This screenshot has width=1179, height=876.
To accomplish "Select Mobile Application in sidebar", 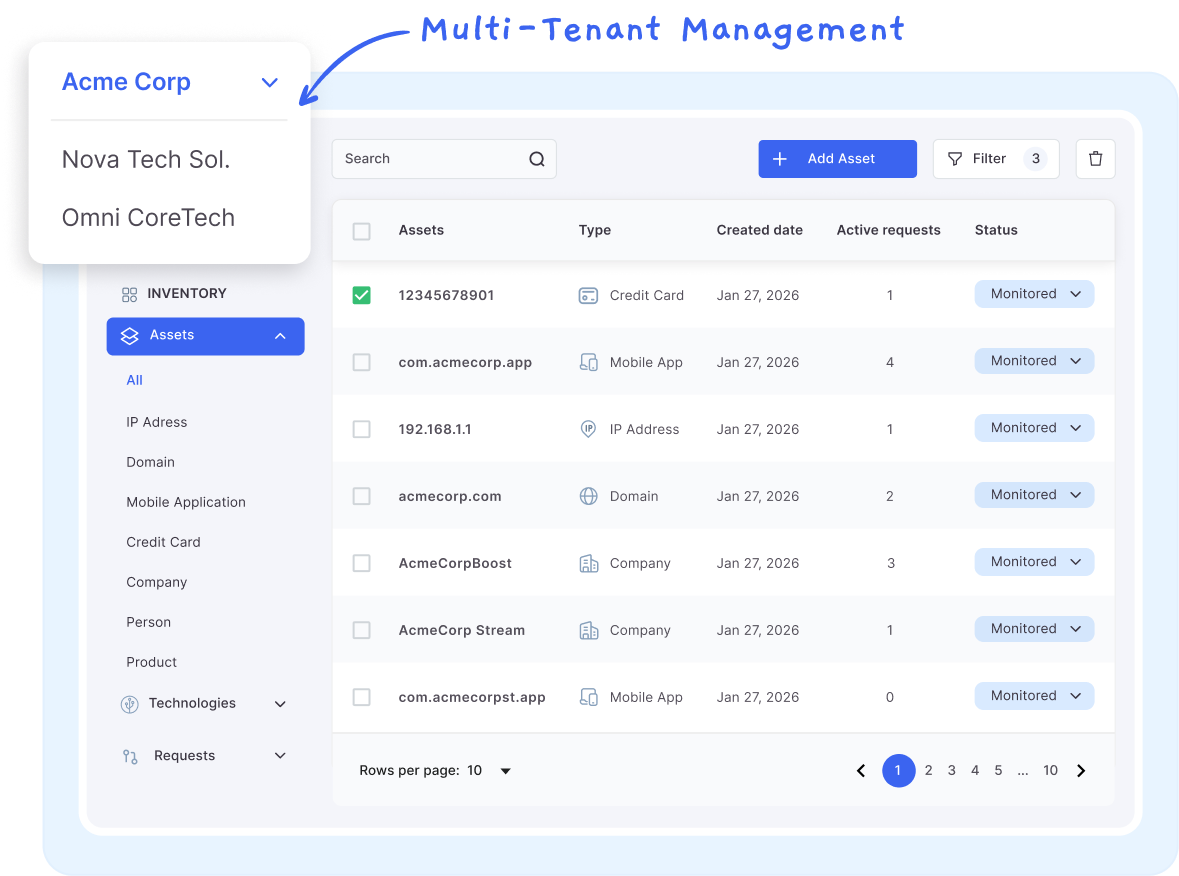I will click(x=186, y=502).
